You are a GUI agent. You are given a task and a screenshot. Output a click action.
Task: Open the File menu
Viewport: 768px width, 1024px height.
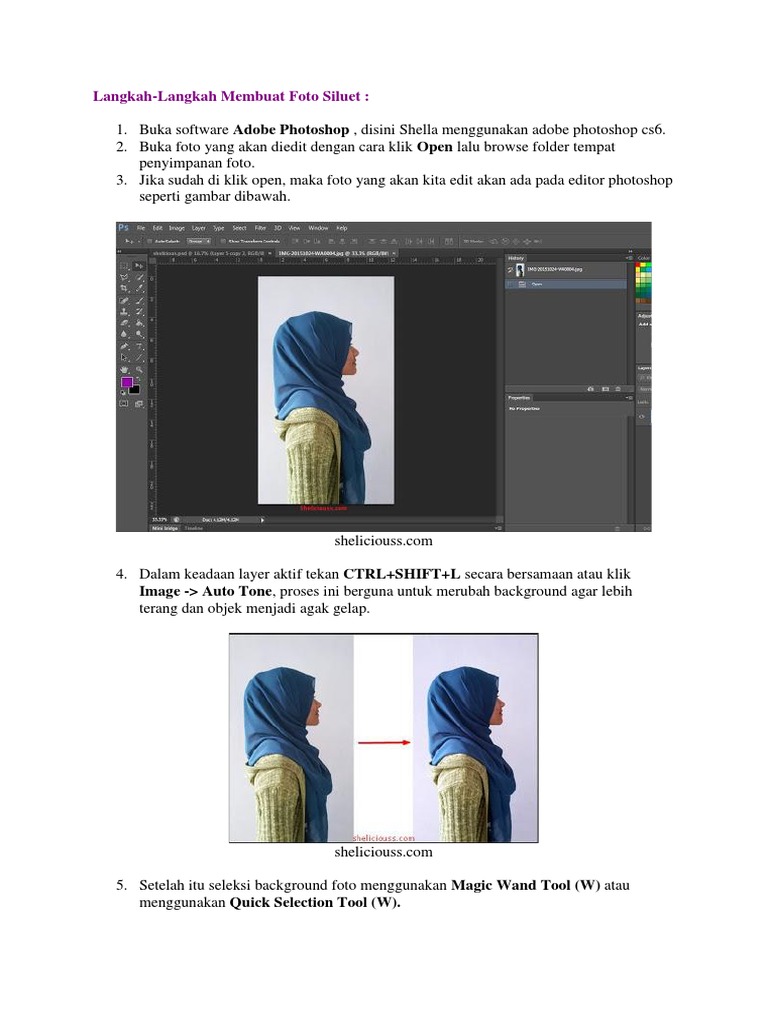coord(141,228)
